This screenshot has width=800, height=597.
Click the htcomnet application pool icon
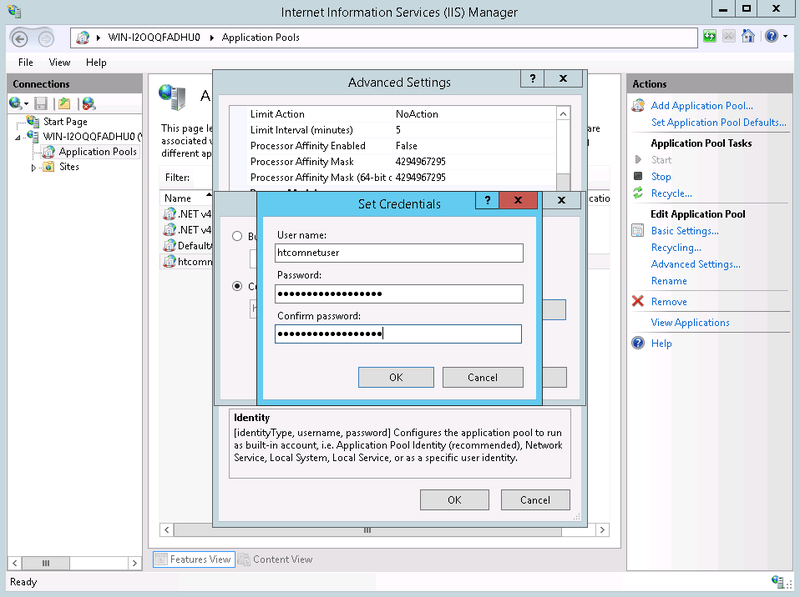click(169, 261)
